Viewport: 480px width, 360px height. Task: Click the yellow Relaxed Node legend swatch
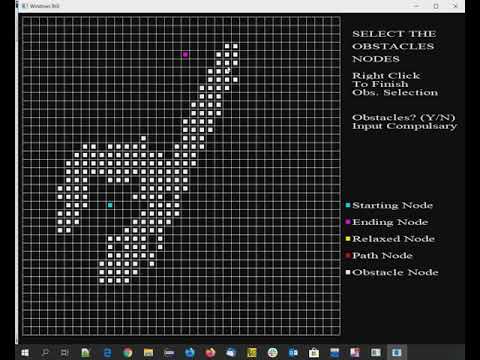[x=348, y=238]
